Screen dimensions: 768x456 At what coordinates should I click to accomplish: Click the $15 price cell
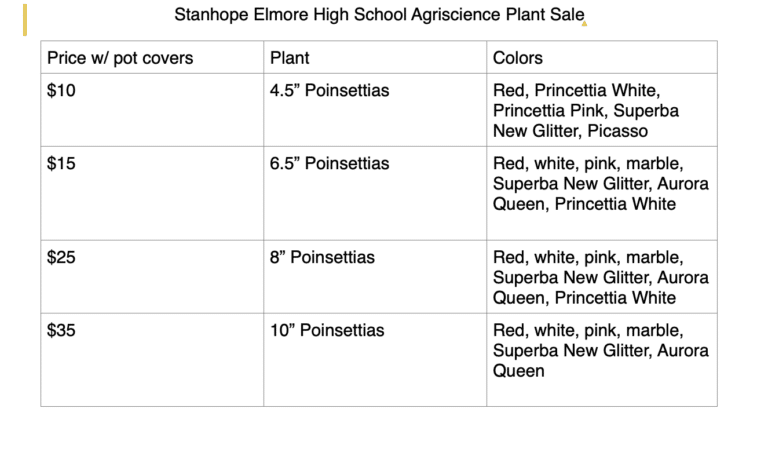(x=61, y=164)
